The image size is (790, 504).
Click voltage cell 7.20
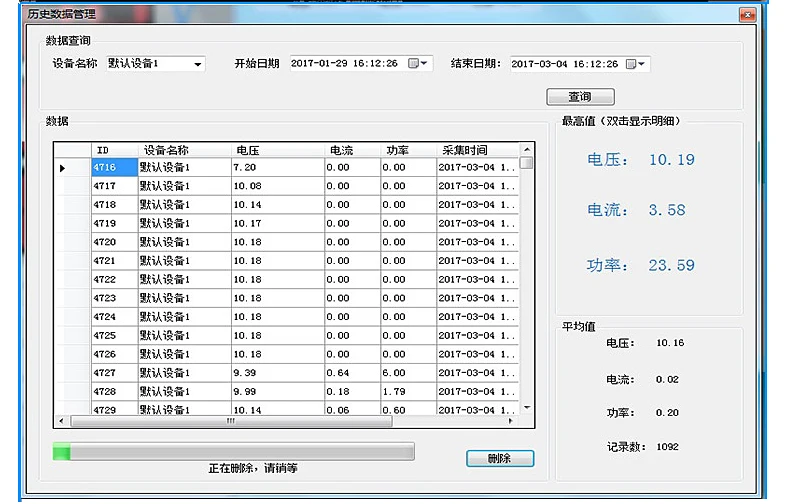pos(278,167)
